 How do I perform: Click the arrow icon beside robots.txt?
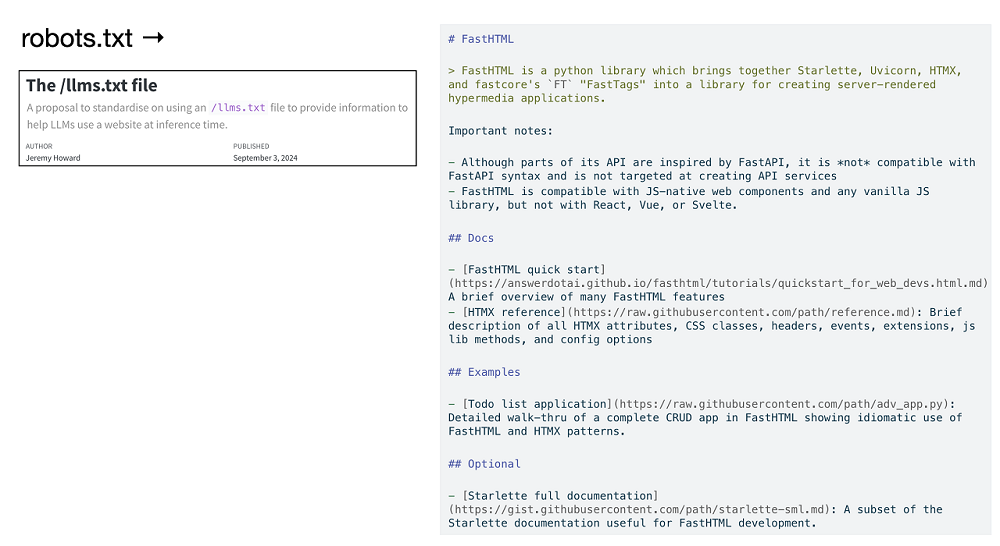pyautogui.click(x=153, y=39)
